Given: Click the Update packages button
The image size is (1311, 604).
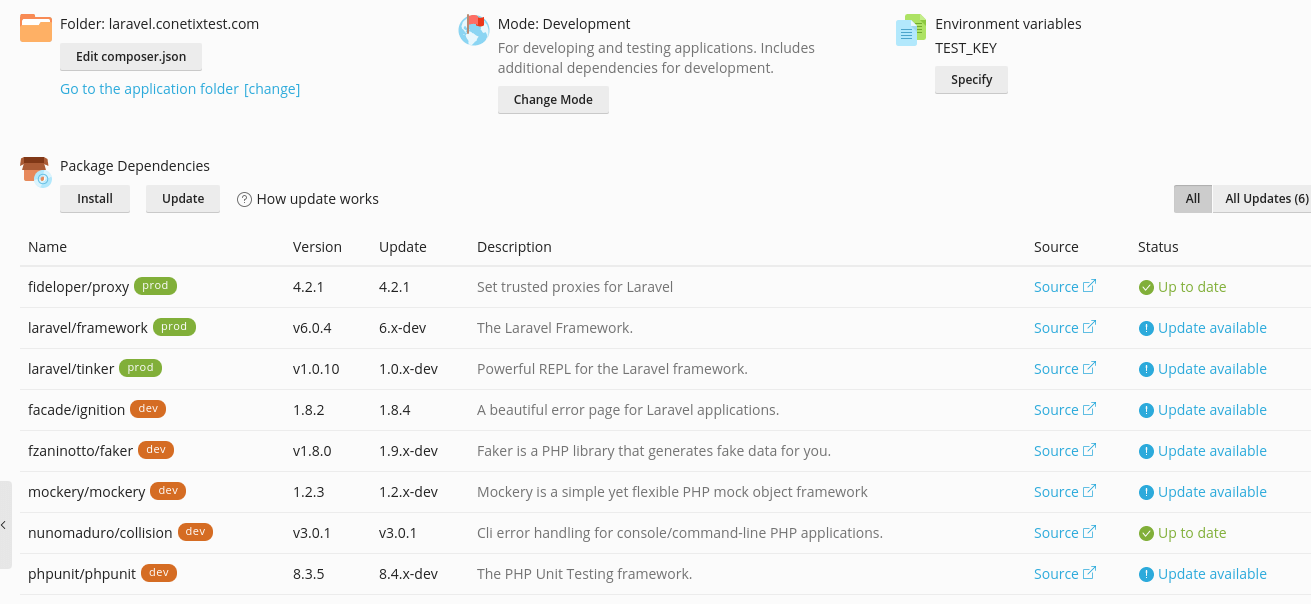Looking at the screenshot, I should pos(183,199).
